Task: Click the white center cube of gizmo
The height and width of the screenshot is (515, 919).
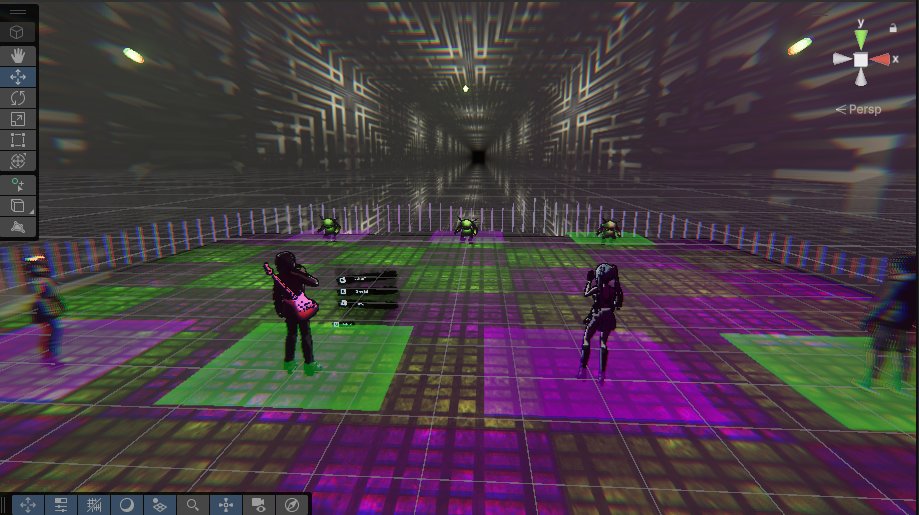Action: (860, 59)
